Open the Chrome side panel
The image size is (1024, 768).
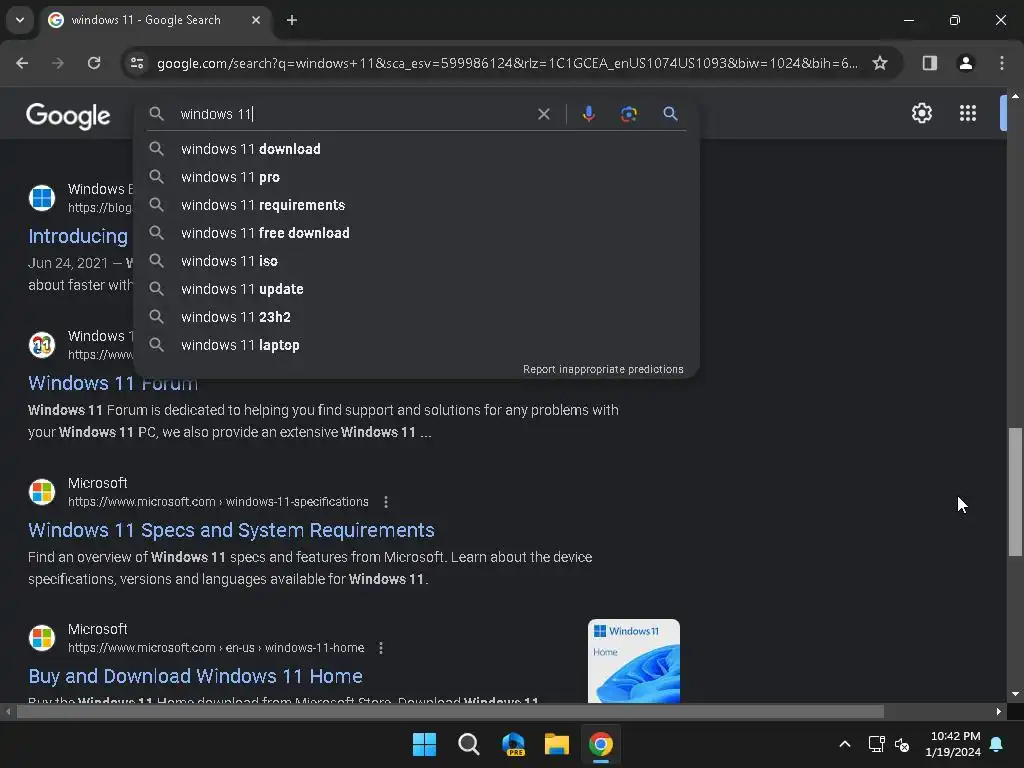[x=929, y=63]
